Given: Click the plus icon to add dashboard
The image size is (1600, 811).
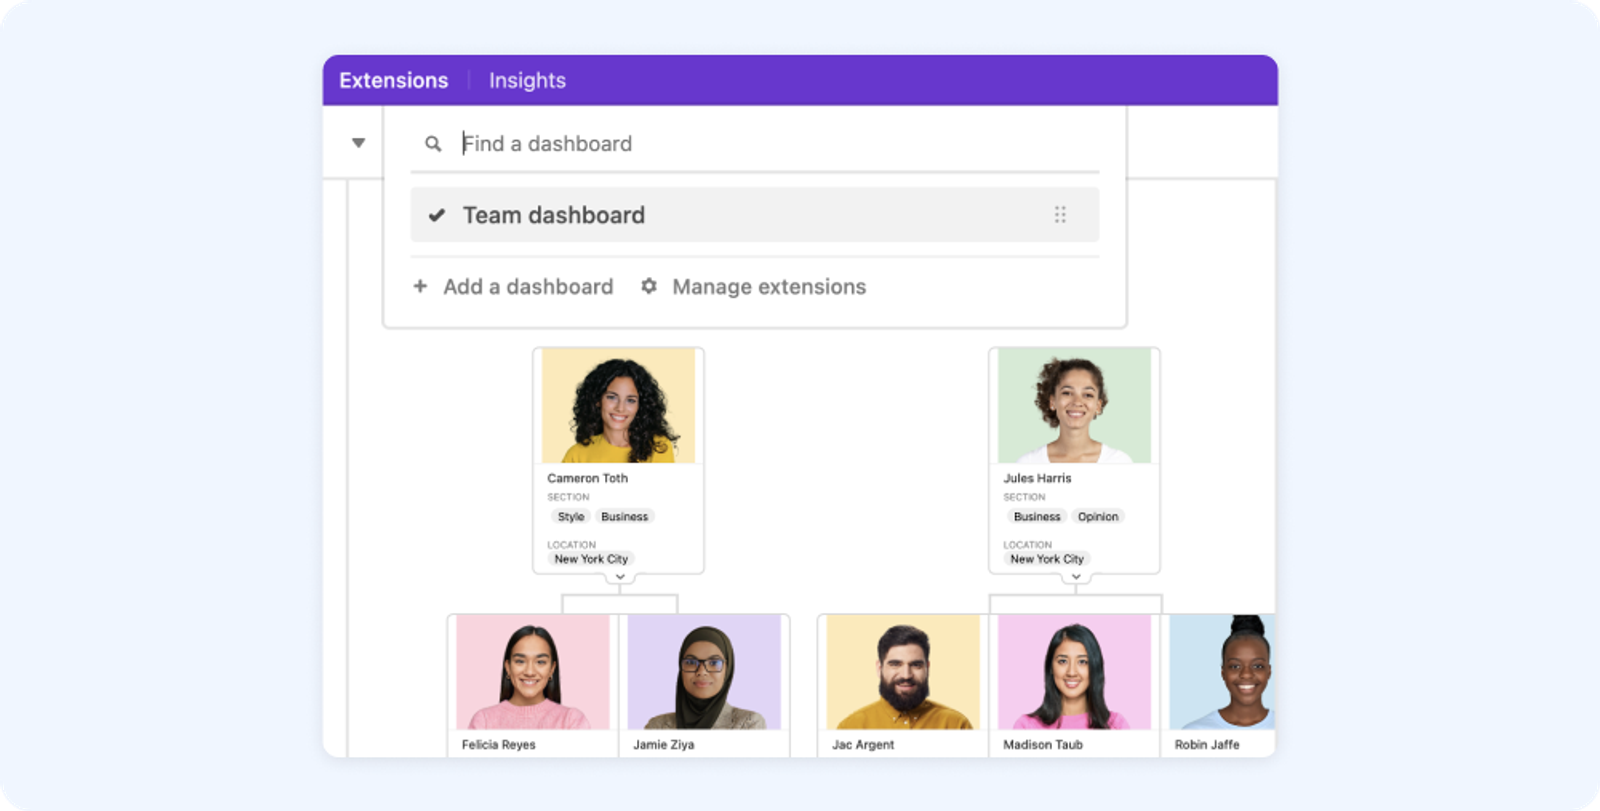Looking at the screenshot, I should [x=420, y=287].
